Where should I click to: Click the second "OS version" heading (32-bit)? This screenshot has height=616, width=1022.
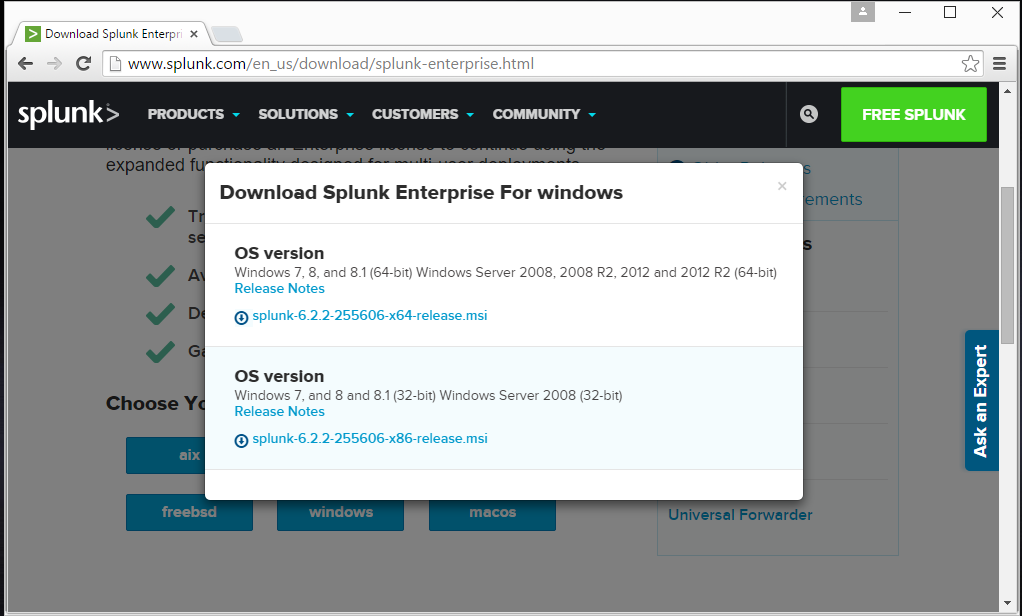[x=279, y=376]
